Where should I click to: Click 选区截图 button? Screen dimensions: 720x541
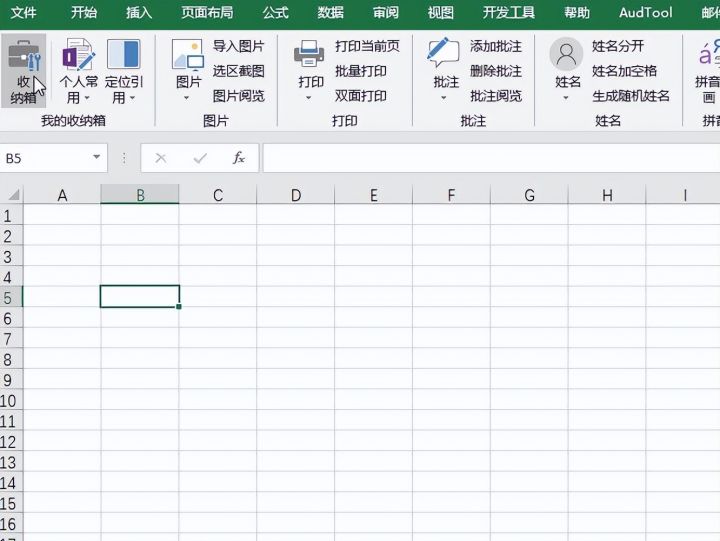pos(238,71)
